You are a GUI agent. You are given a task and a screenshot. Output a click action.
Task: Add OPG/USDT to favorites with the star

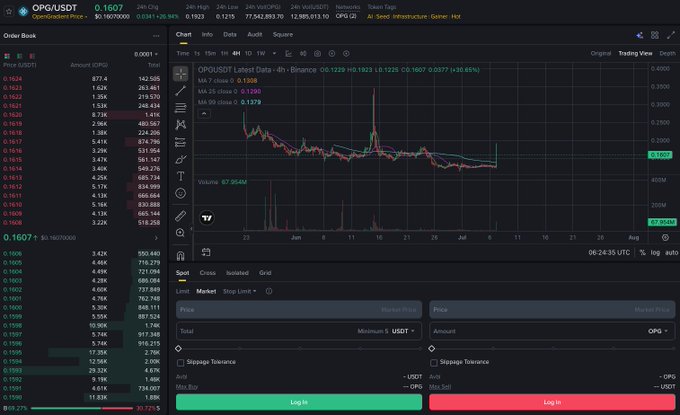pos(9,12)
